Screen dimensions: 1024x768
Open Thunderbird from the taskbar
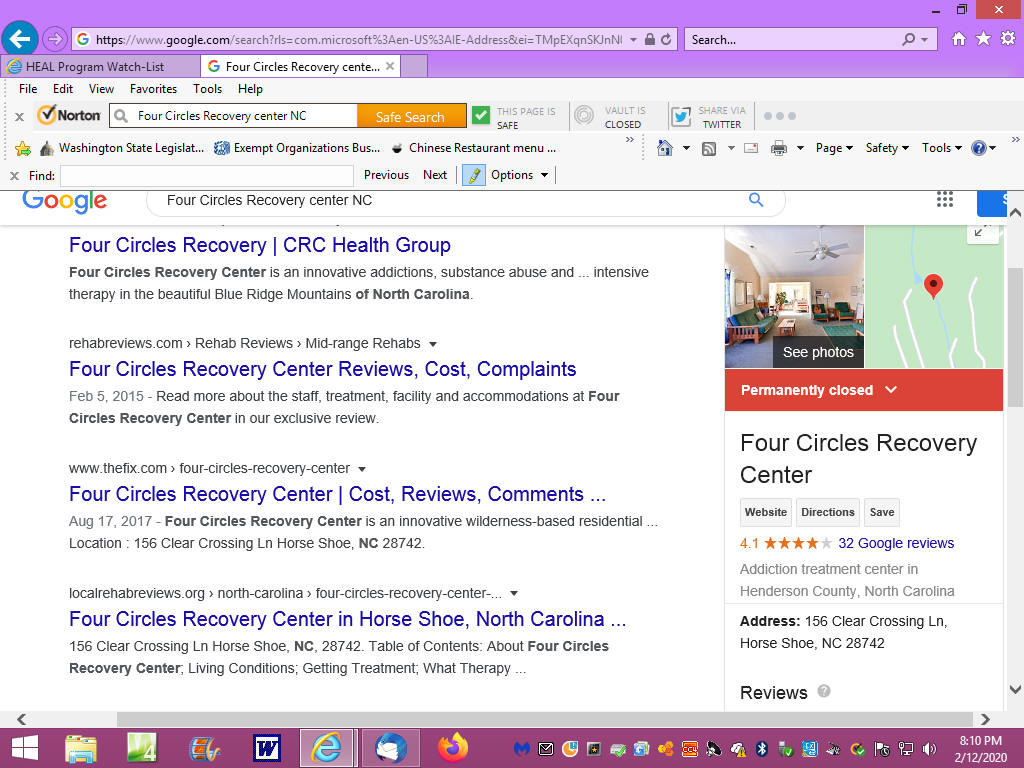pyautogui.click(x=391, y=748)
